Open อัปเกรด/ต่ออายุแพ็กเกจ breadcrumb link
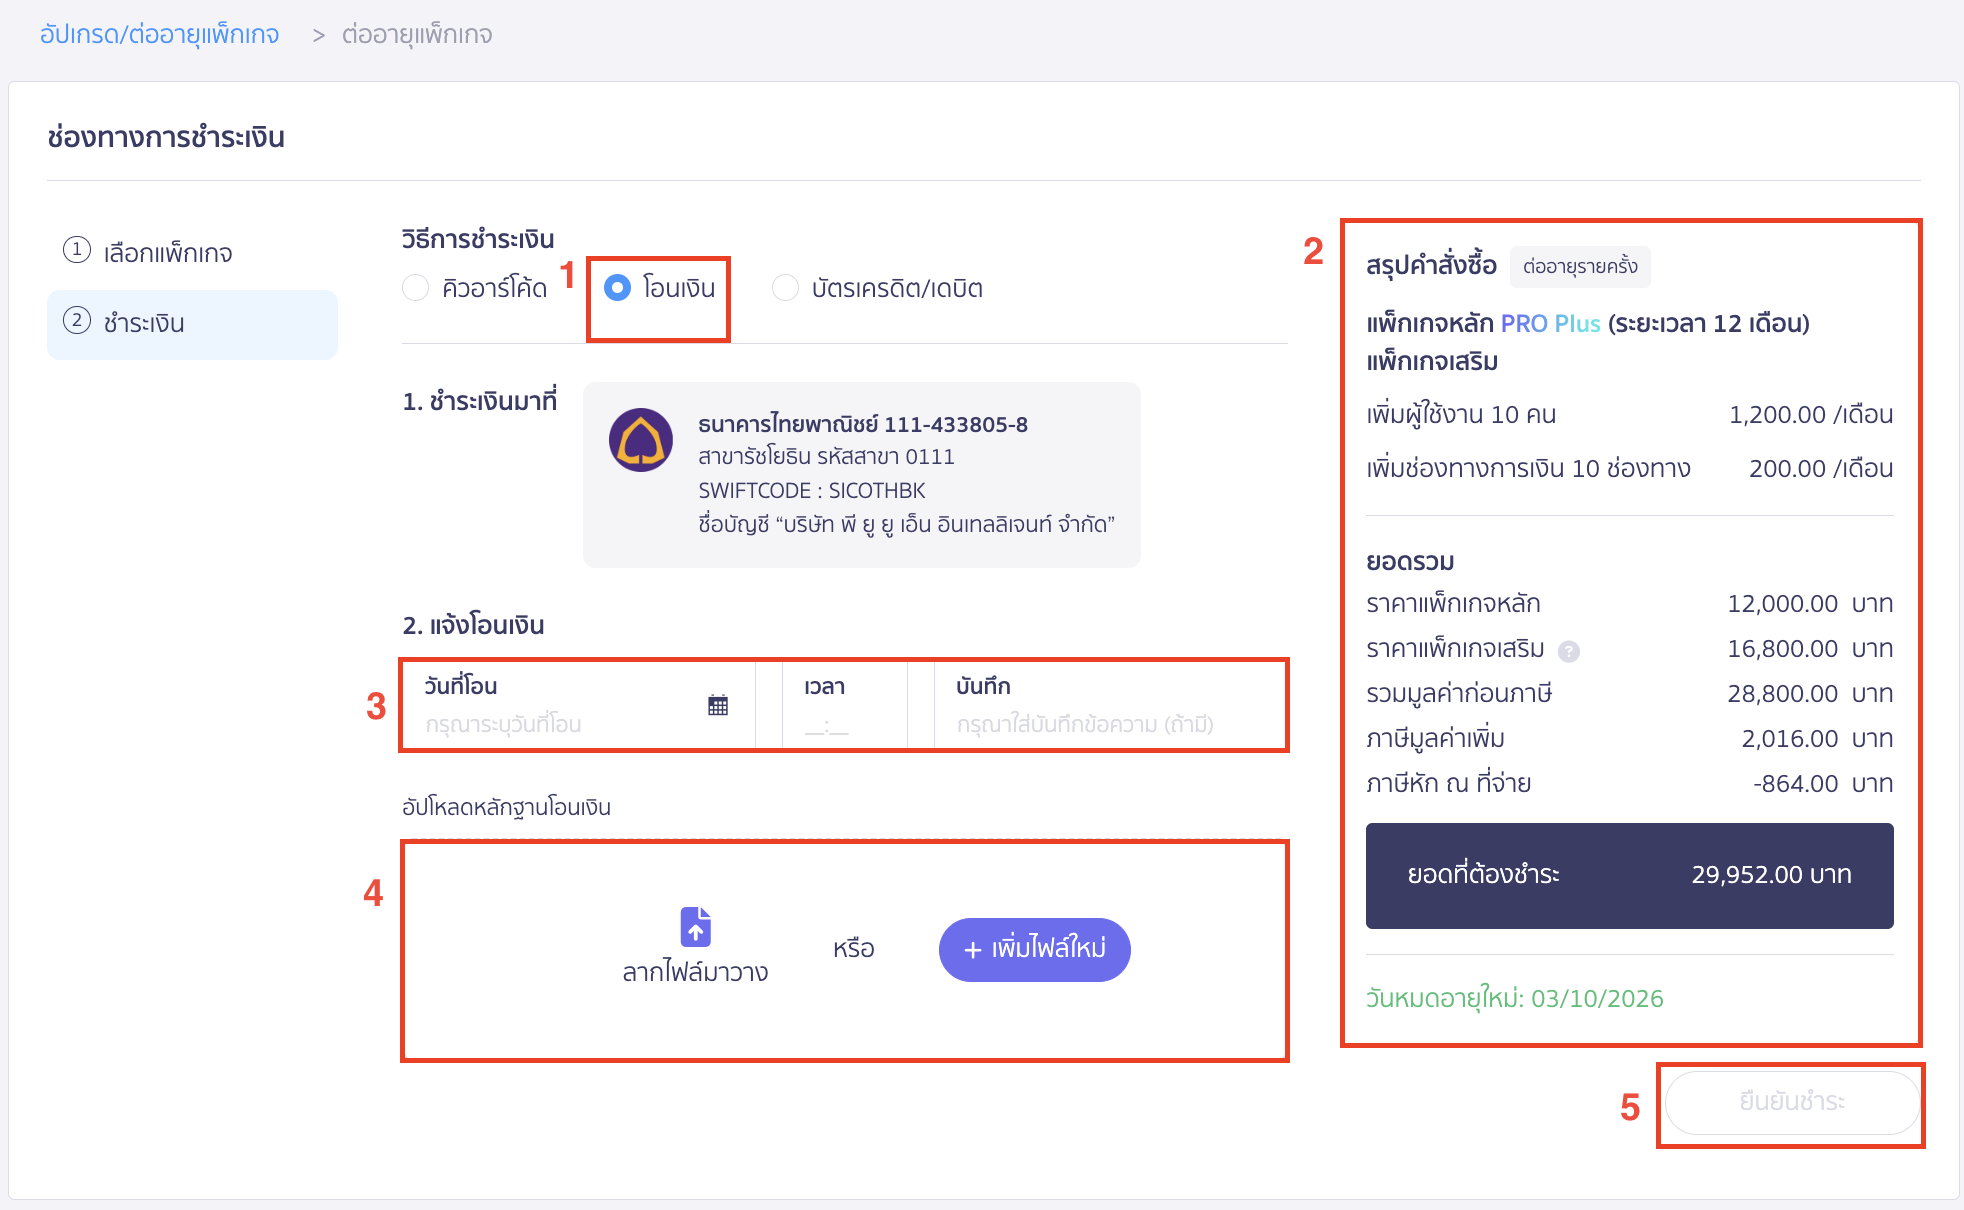1964x1210 pixels. click(x=159, y=35)
